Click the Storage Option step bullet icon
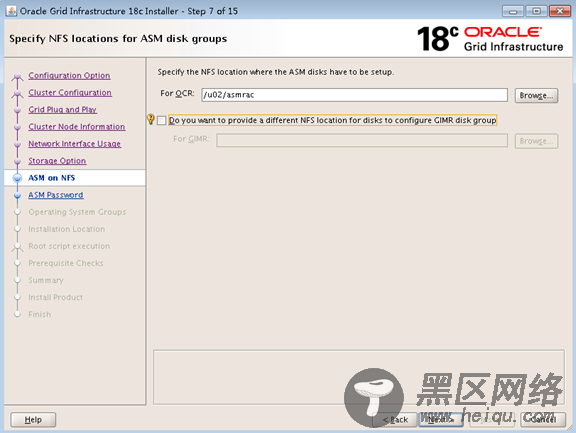 pyautogui.click(x=17, y=161)
